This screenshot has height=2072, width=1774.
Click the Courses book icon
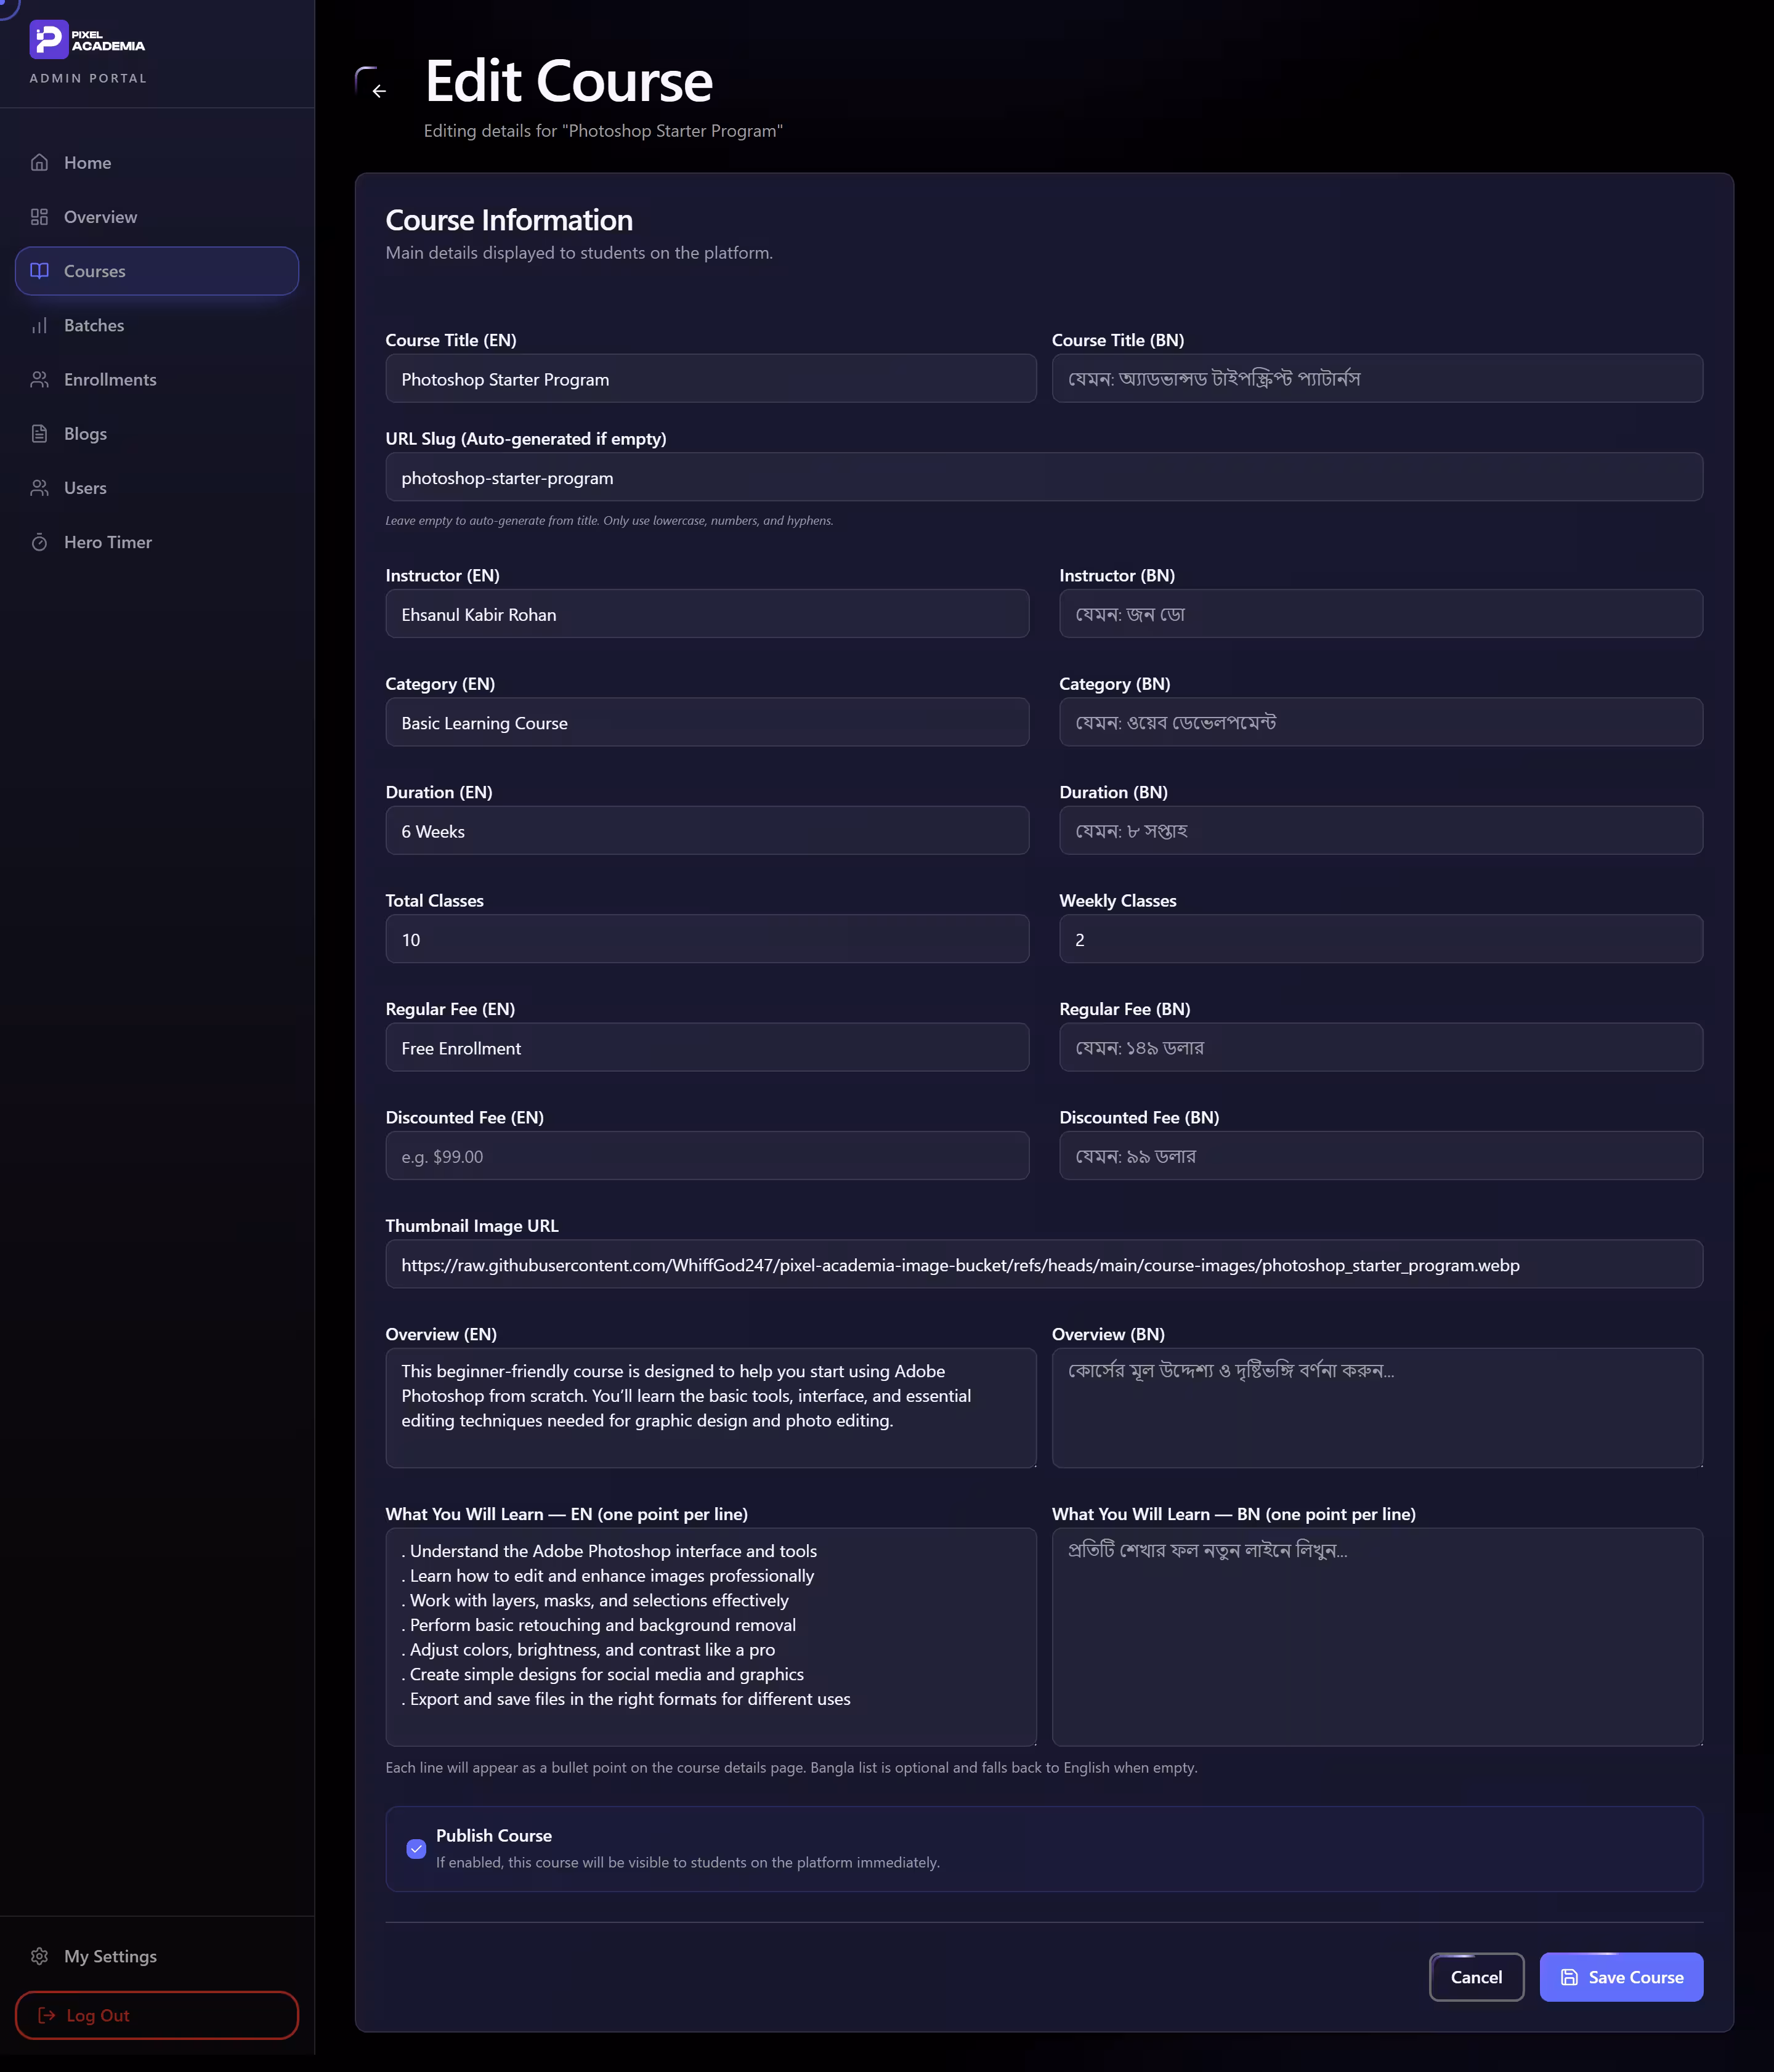tap(39, 271)
